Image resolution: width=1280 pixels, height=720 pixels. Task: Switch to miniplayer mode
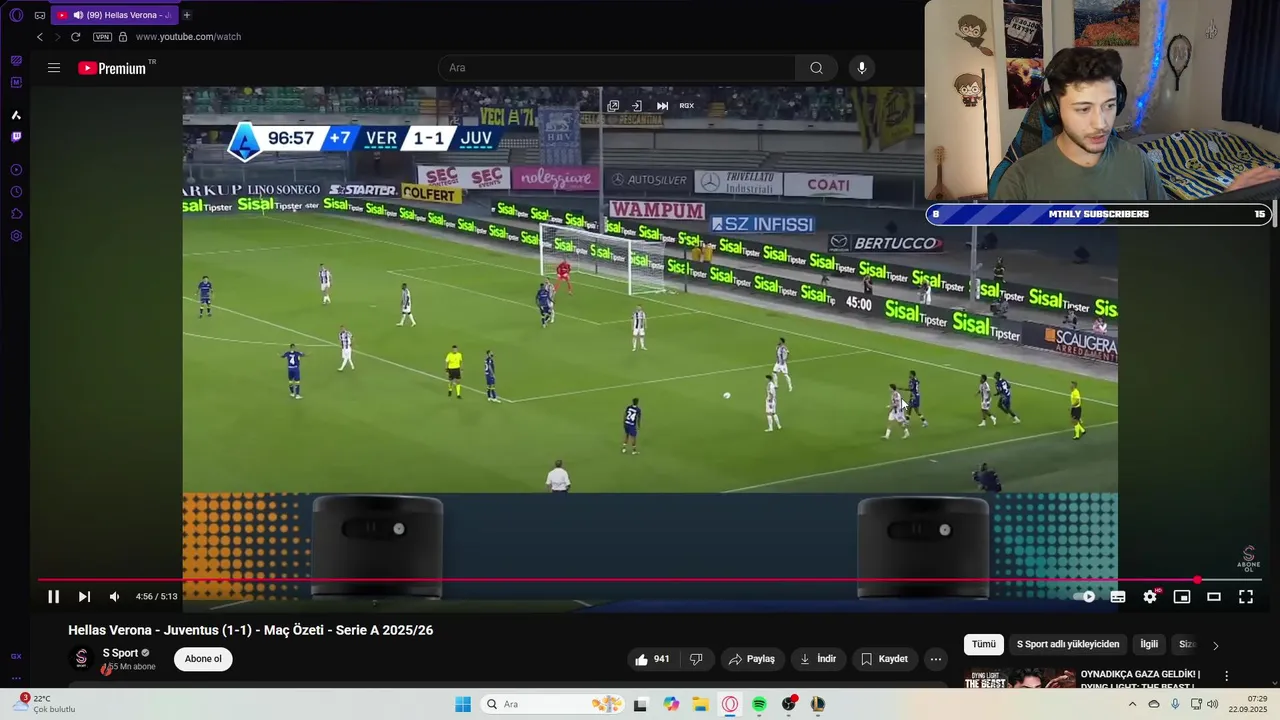click(1182, 597)
